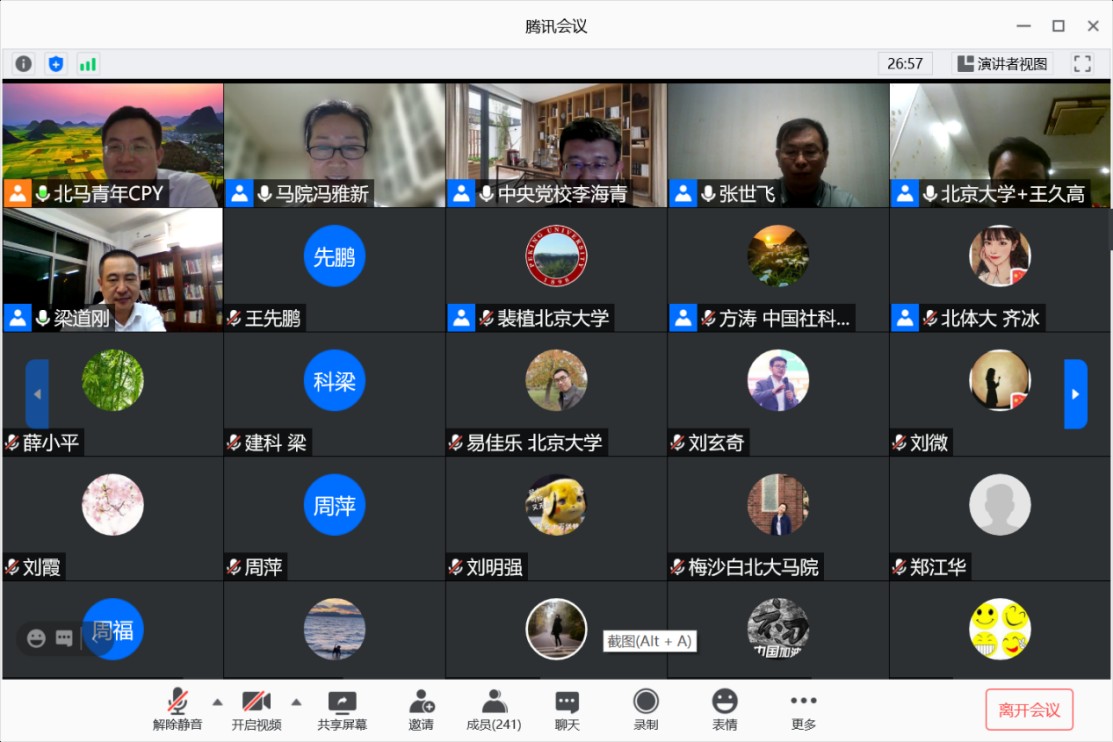Leave the meeting with 离开会议
The width and height of the screenshot is (1113, 742).
click(x=1029, y=710)
